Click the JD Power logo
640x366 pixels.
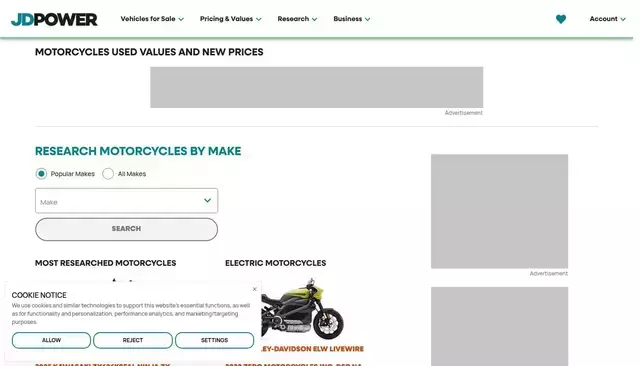54,19
